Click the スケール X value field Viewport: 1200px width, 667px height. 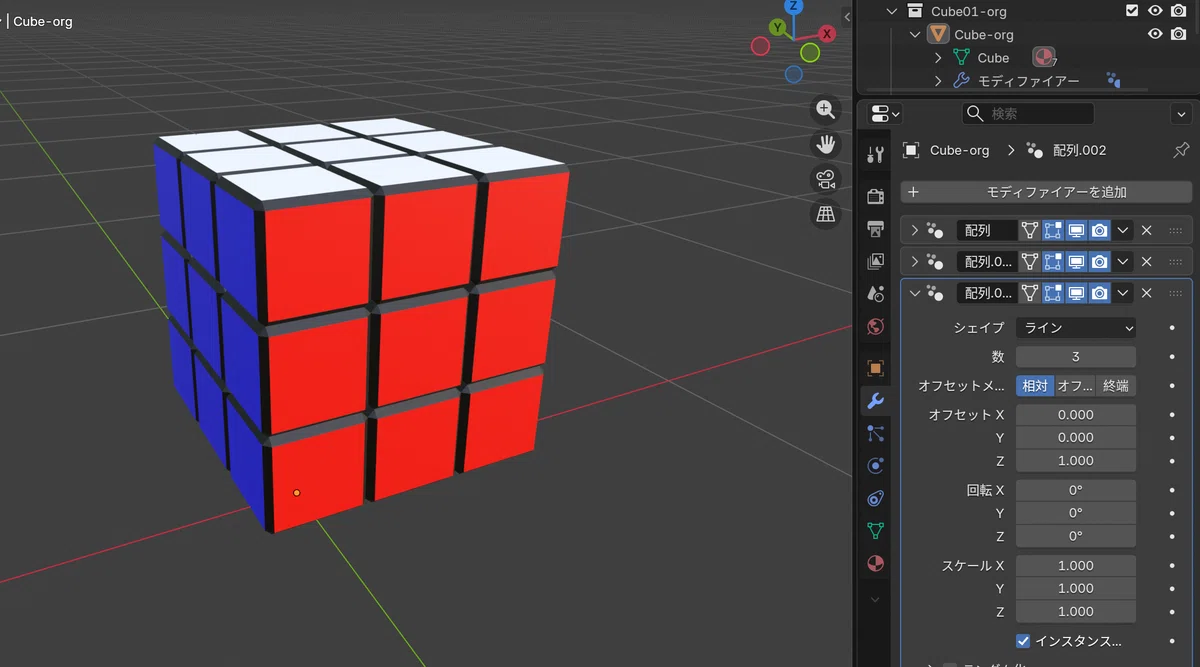[x=1076, y=565]
